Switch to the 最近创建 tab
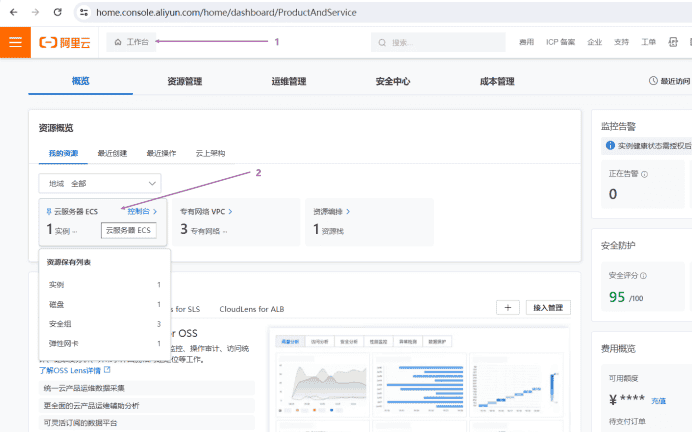 pyautogui.click(x=112, y=153)
